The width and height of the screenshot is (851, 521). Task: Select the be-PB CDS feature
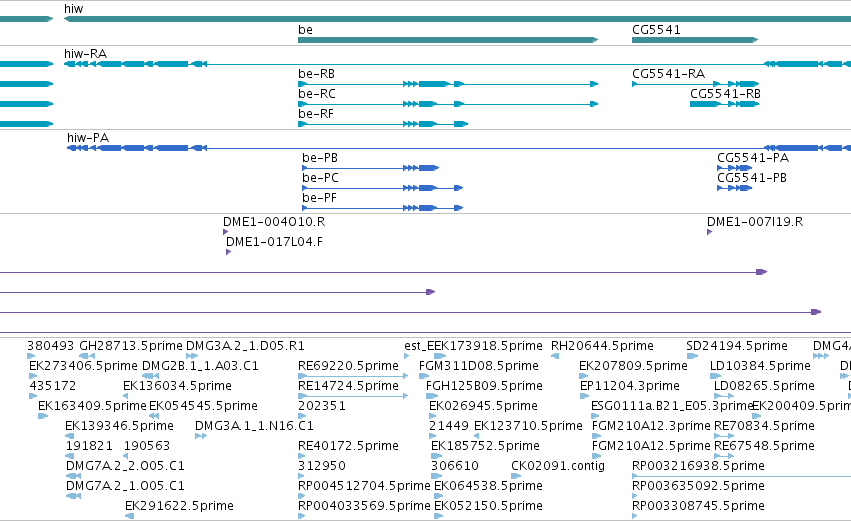click(x=370, y=168)
